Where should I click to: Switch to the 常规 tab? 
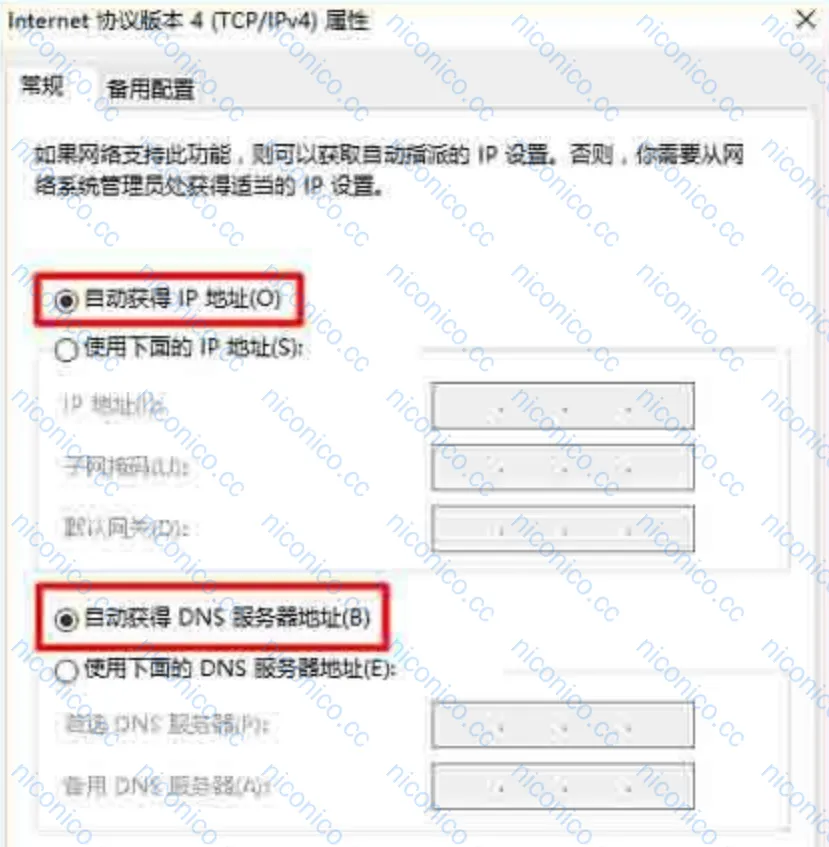click(42, 86)
